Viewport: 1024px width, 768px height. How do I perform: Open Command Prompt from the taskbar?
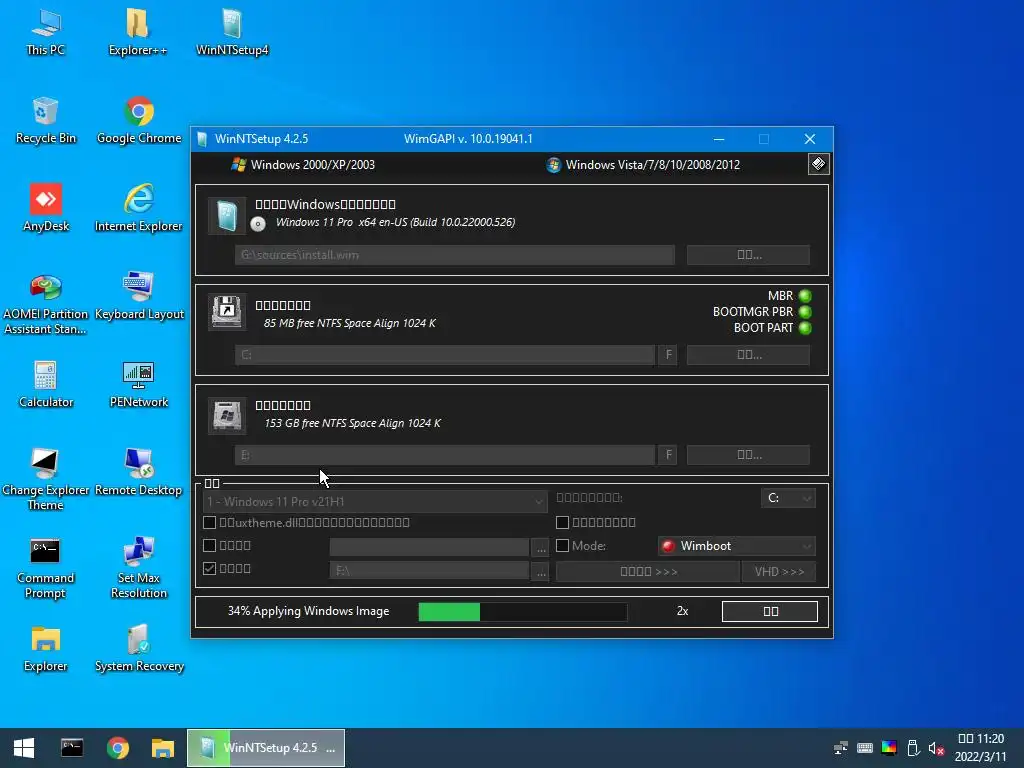[x=72, y=748]
